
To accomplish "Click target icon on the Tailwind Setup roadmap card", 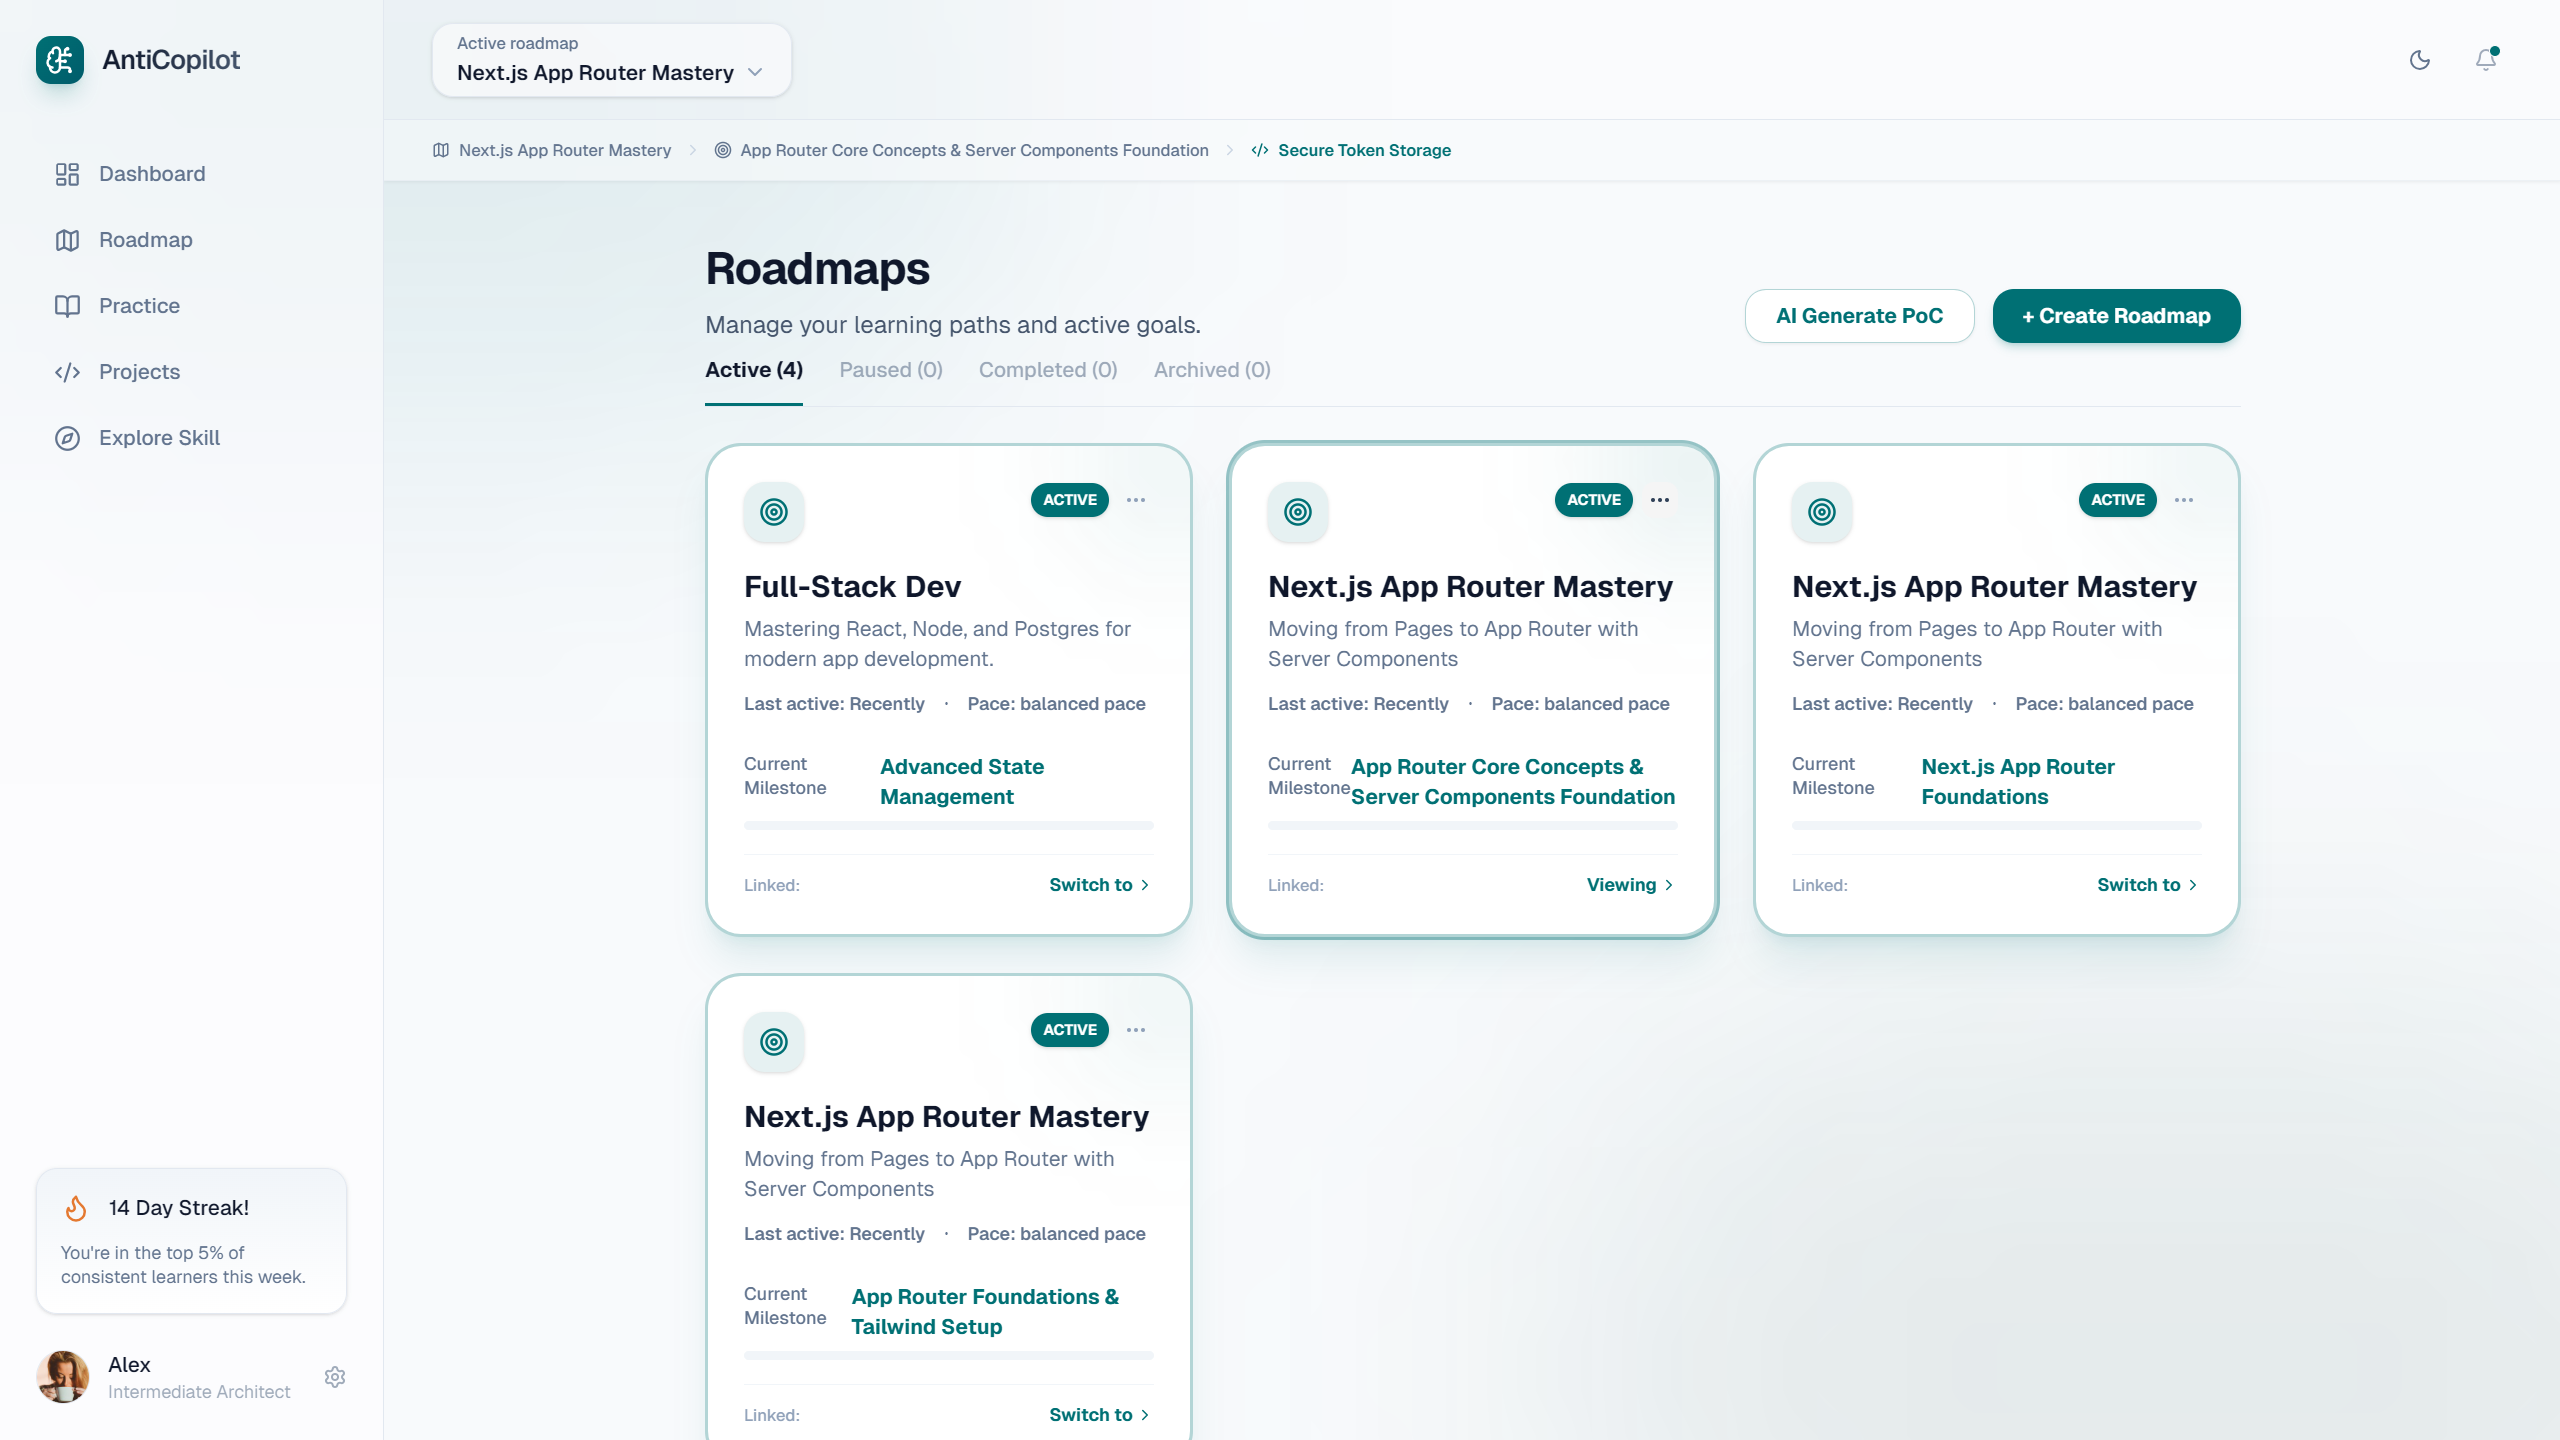I will pyautogui.click(x=774, y=1042).
